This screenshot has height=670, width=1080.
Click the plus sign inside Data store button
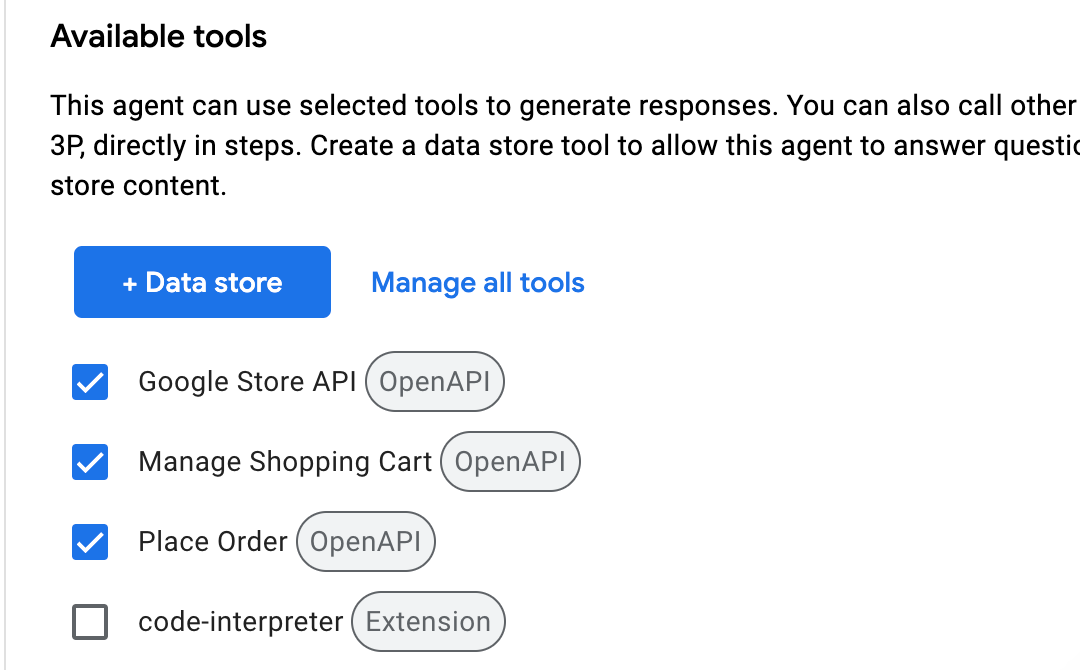coord(129,283)
